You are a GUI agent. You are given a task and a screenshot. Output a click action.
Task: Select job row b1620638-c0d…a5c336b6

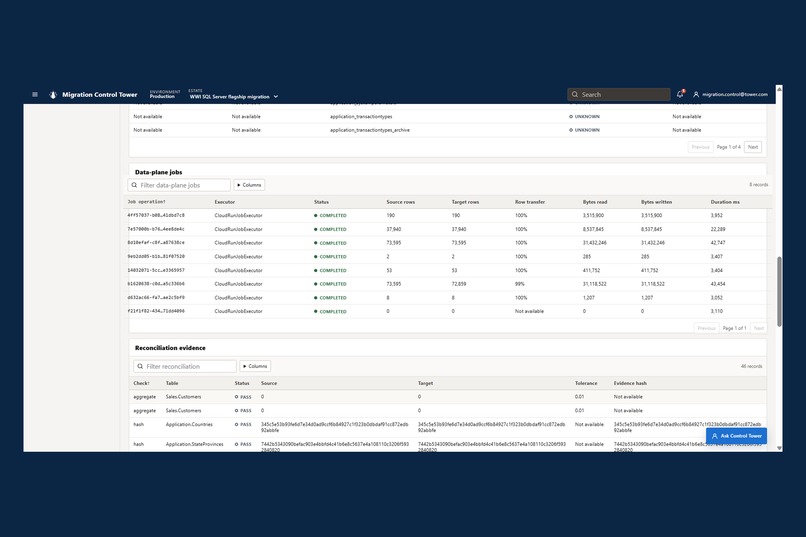coord(447,284)
